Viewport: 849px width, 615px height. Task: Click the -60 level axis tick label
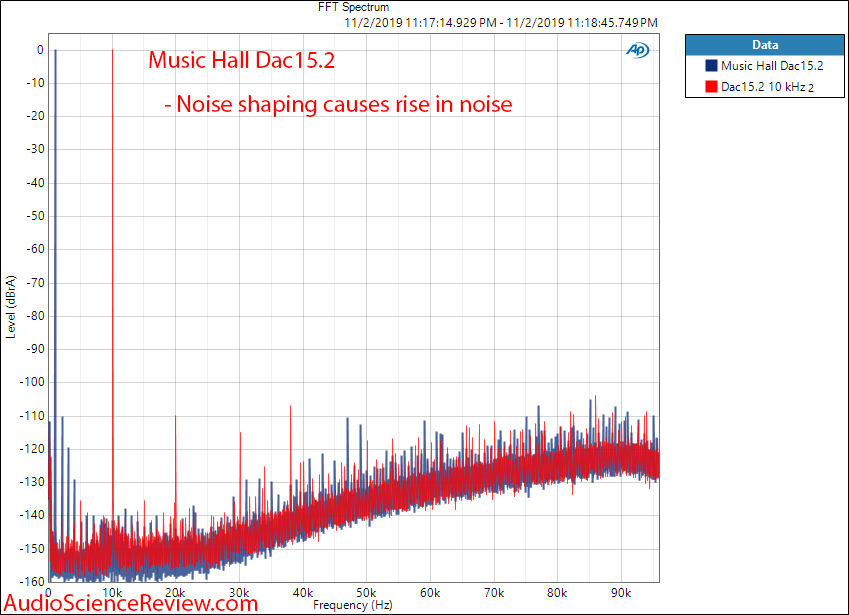click(35, 249)
